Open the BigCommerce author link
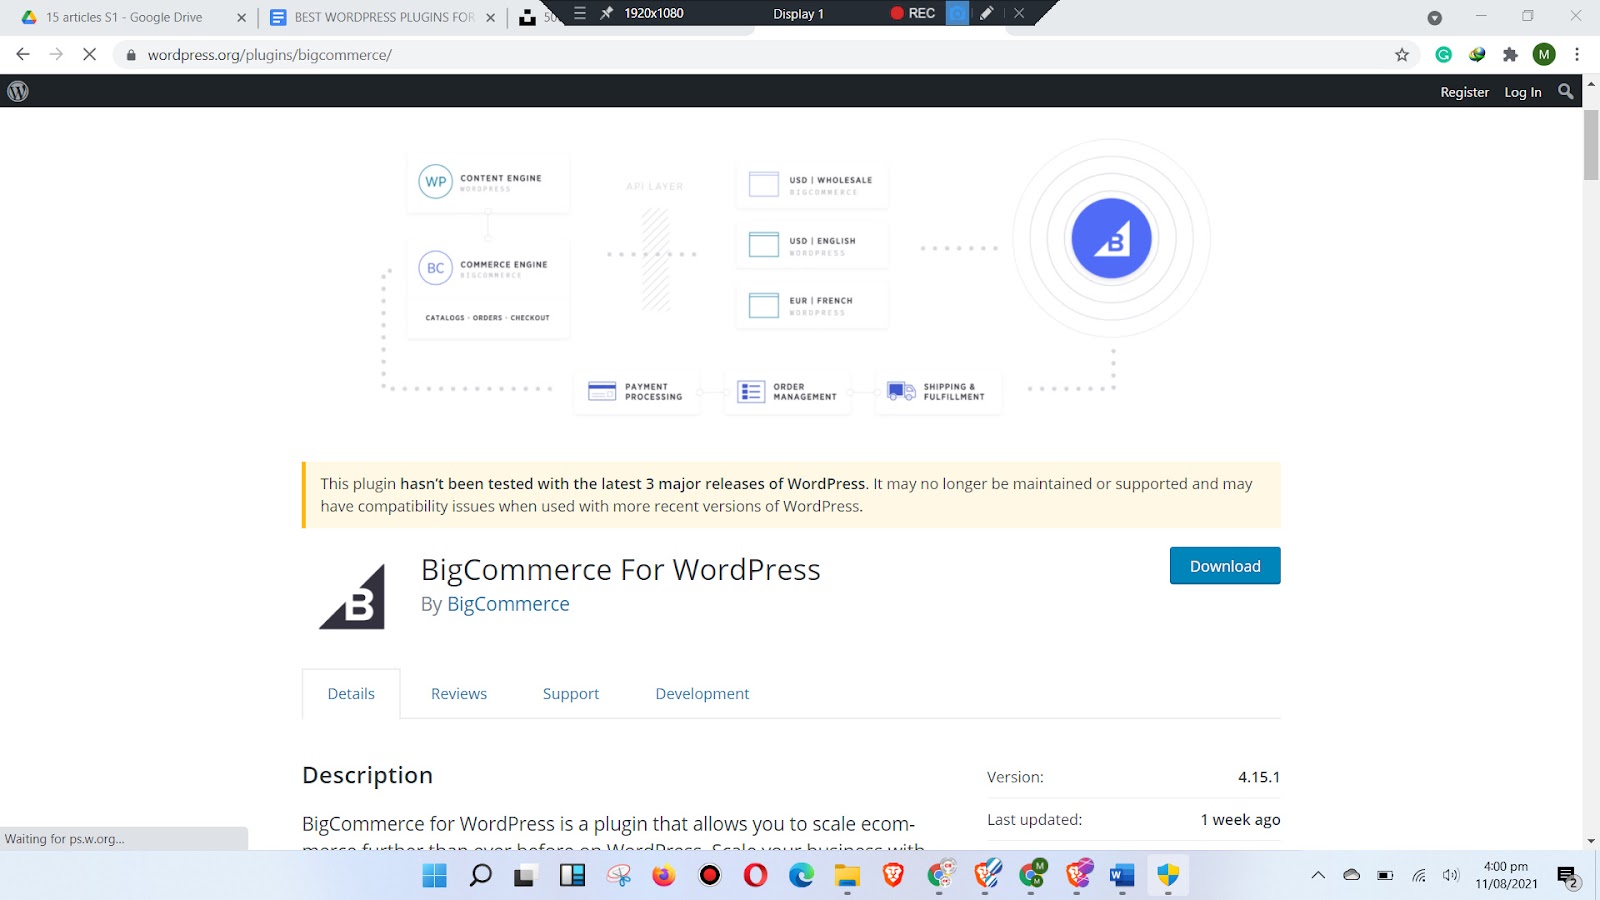1600x900 pixels. point(508,604)
